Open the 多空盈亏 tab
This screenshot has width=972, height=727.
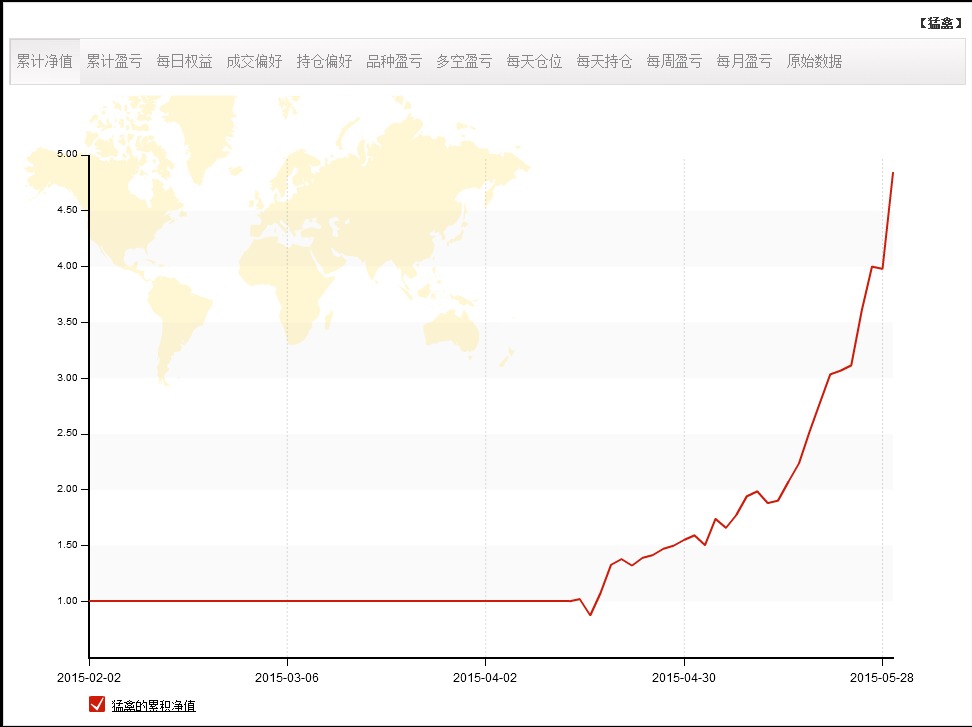465,61
